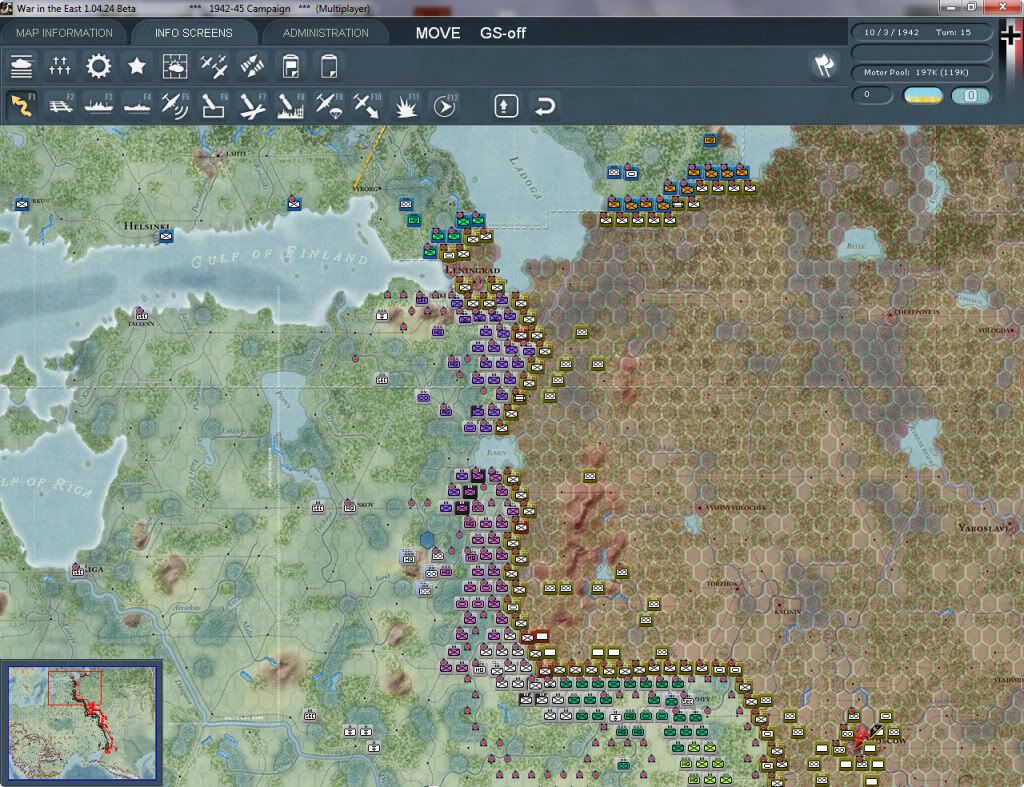This screenshot has width=1024, height=787.
Task: Open the flag document report icon
Action: pyautogui.click(x=291, y=66)
